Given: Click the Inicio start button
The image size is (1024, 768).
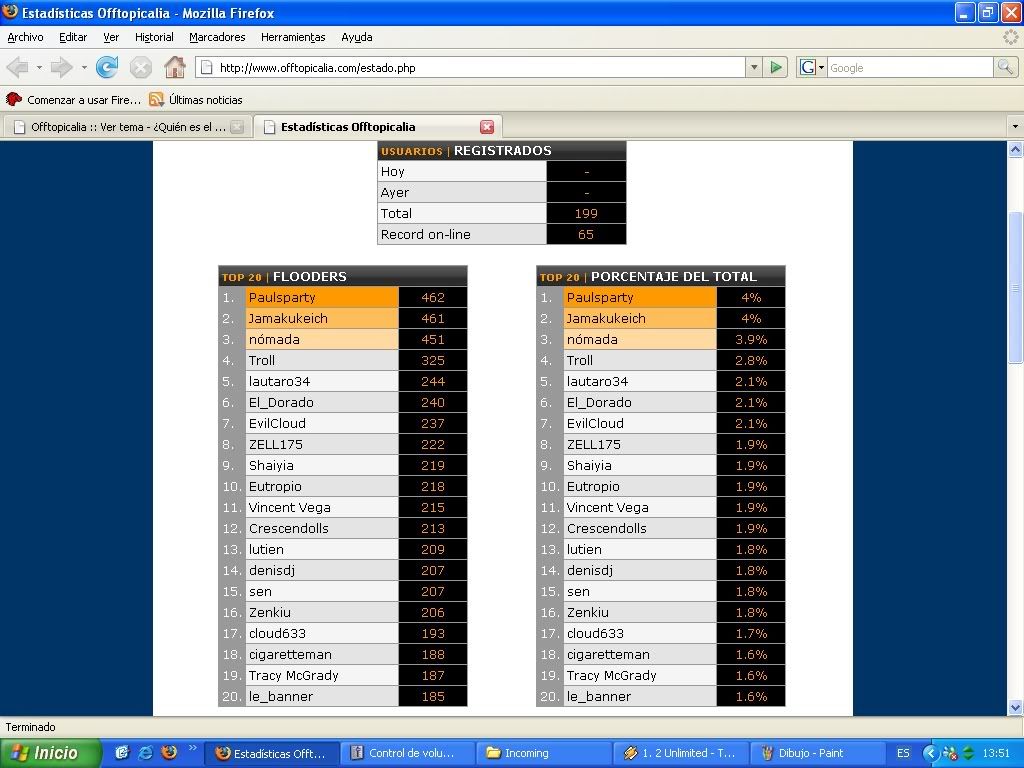Looking at the screenshot, I should pyautogui.click(x=50, y=753).
